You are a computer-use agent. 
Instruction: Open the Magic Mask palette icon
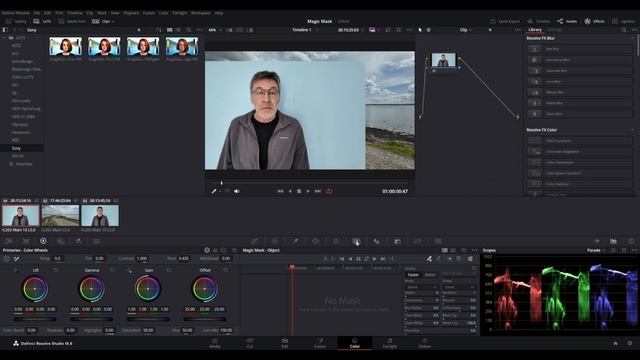[x=356, y=241]
